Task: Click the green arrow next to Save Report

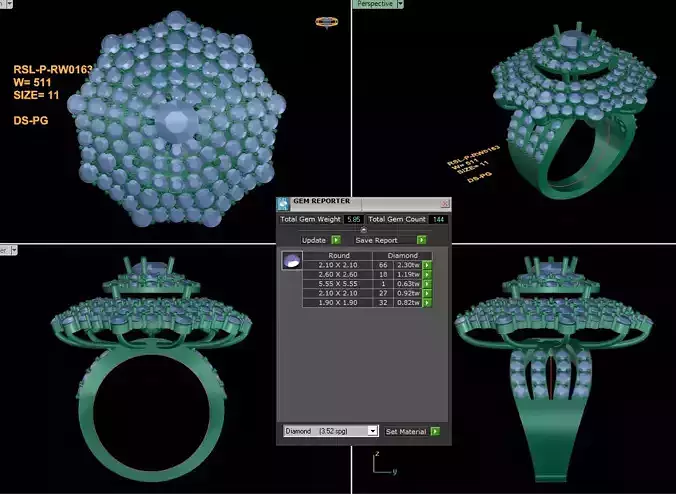Action: click(421, 240)
